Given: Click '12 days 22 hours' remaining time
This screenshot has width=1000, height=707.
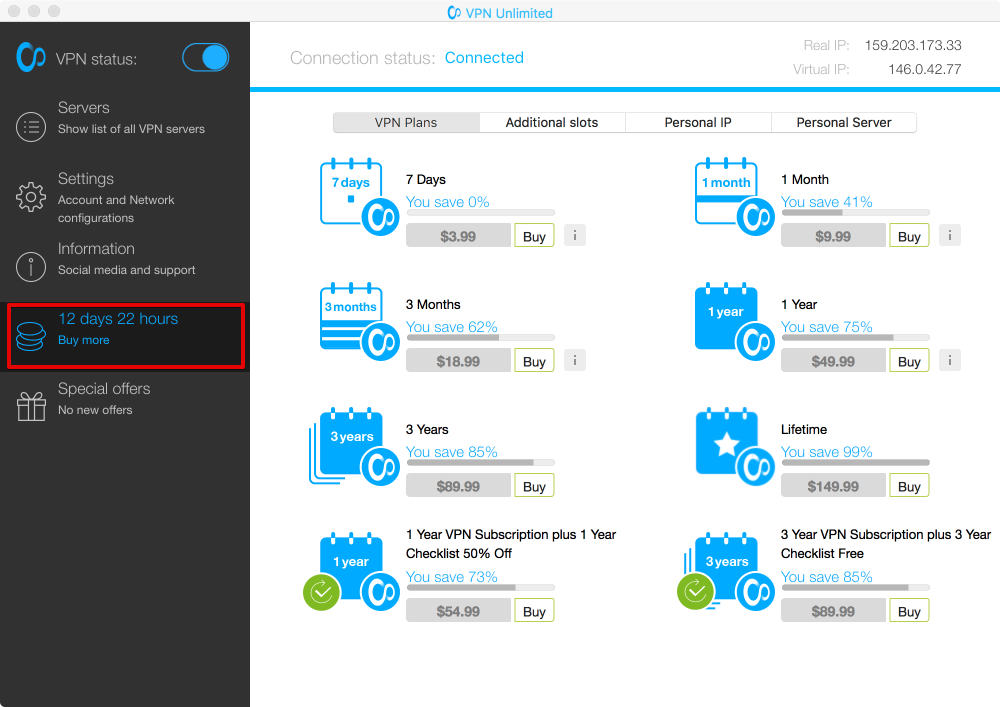Looking at the screenshot, I should click(x=118, y=319).
